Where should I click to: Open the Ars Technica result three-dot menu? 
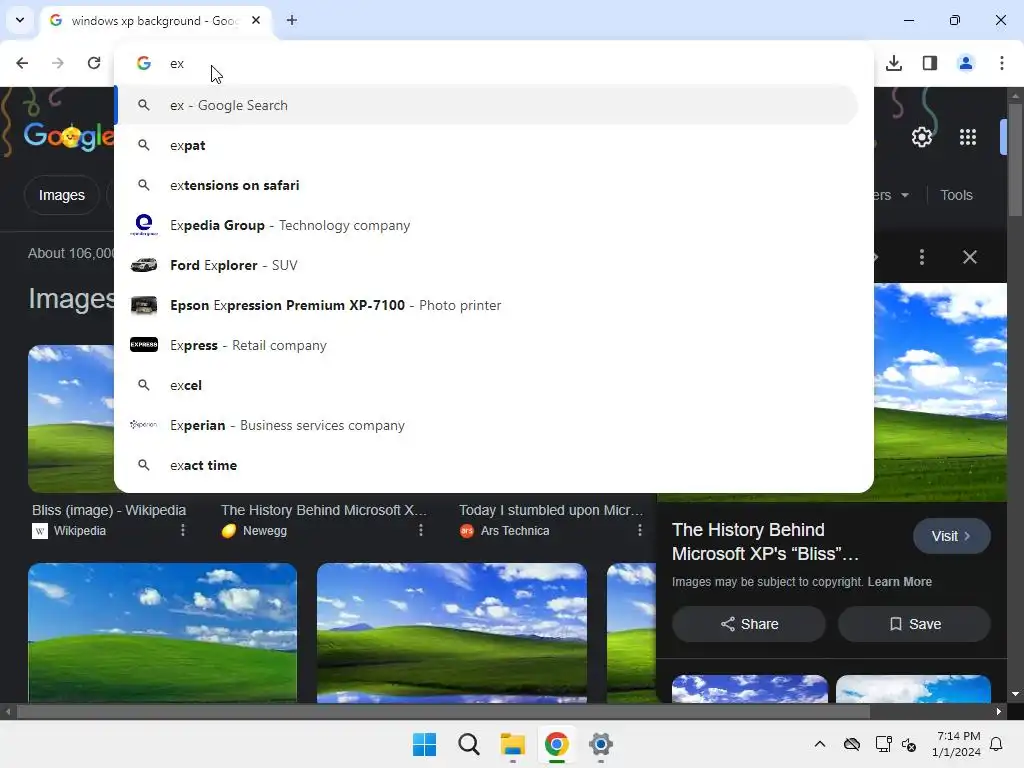click(639, 530)
